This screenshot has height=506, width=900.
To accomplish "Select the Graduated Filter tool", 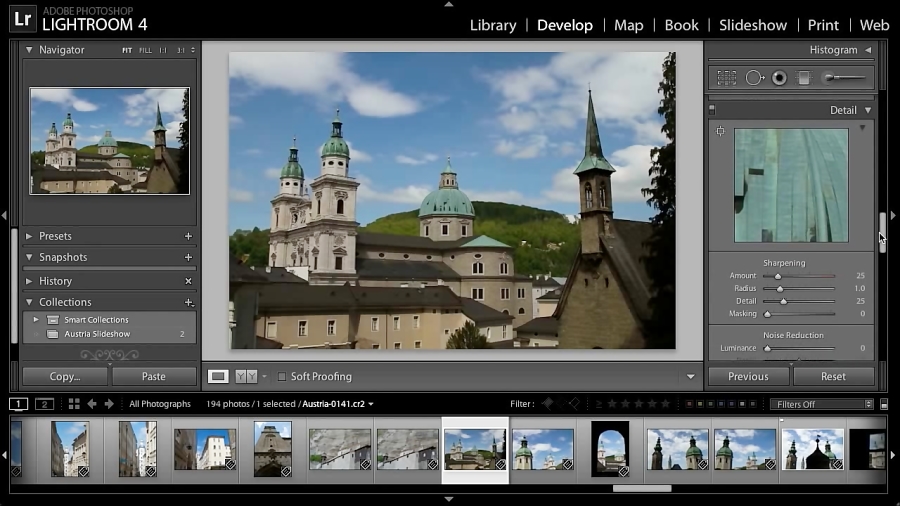I will tap(804, 77).
